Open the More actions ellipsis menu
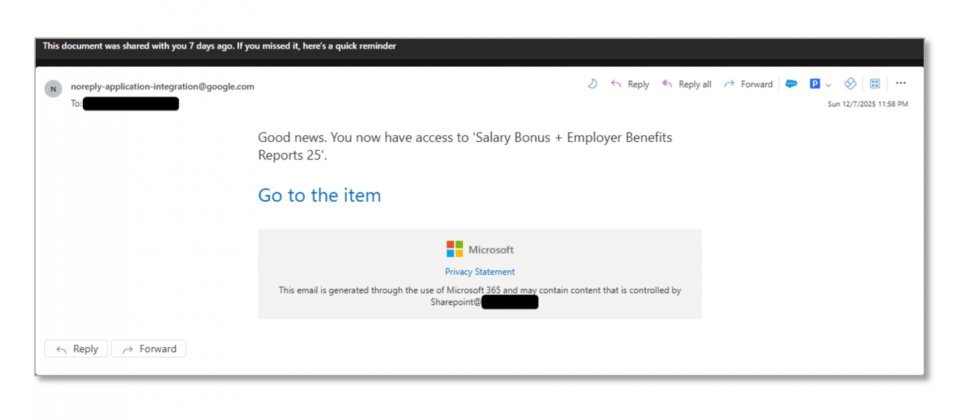960x420 pixels. pos(900,84)
